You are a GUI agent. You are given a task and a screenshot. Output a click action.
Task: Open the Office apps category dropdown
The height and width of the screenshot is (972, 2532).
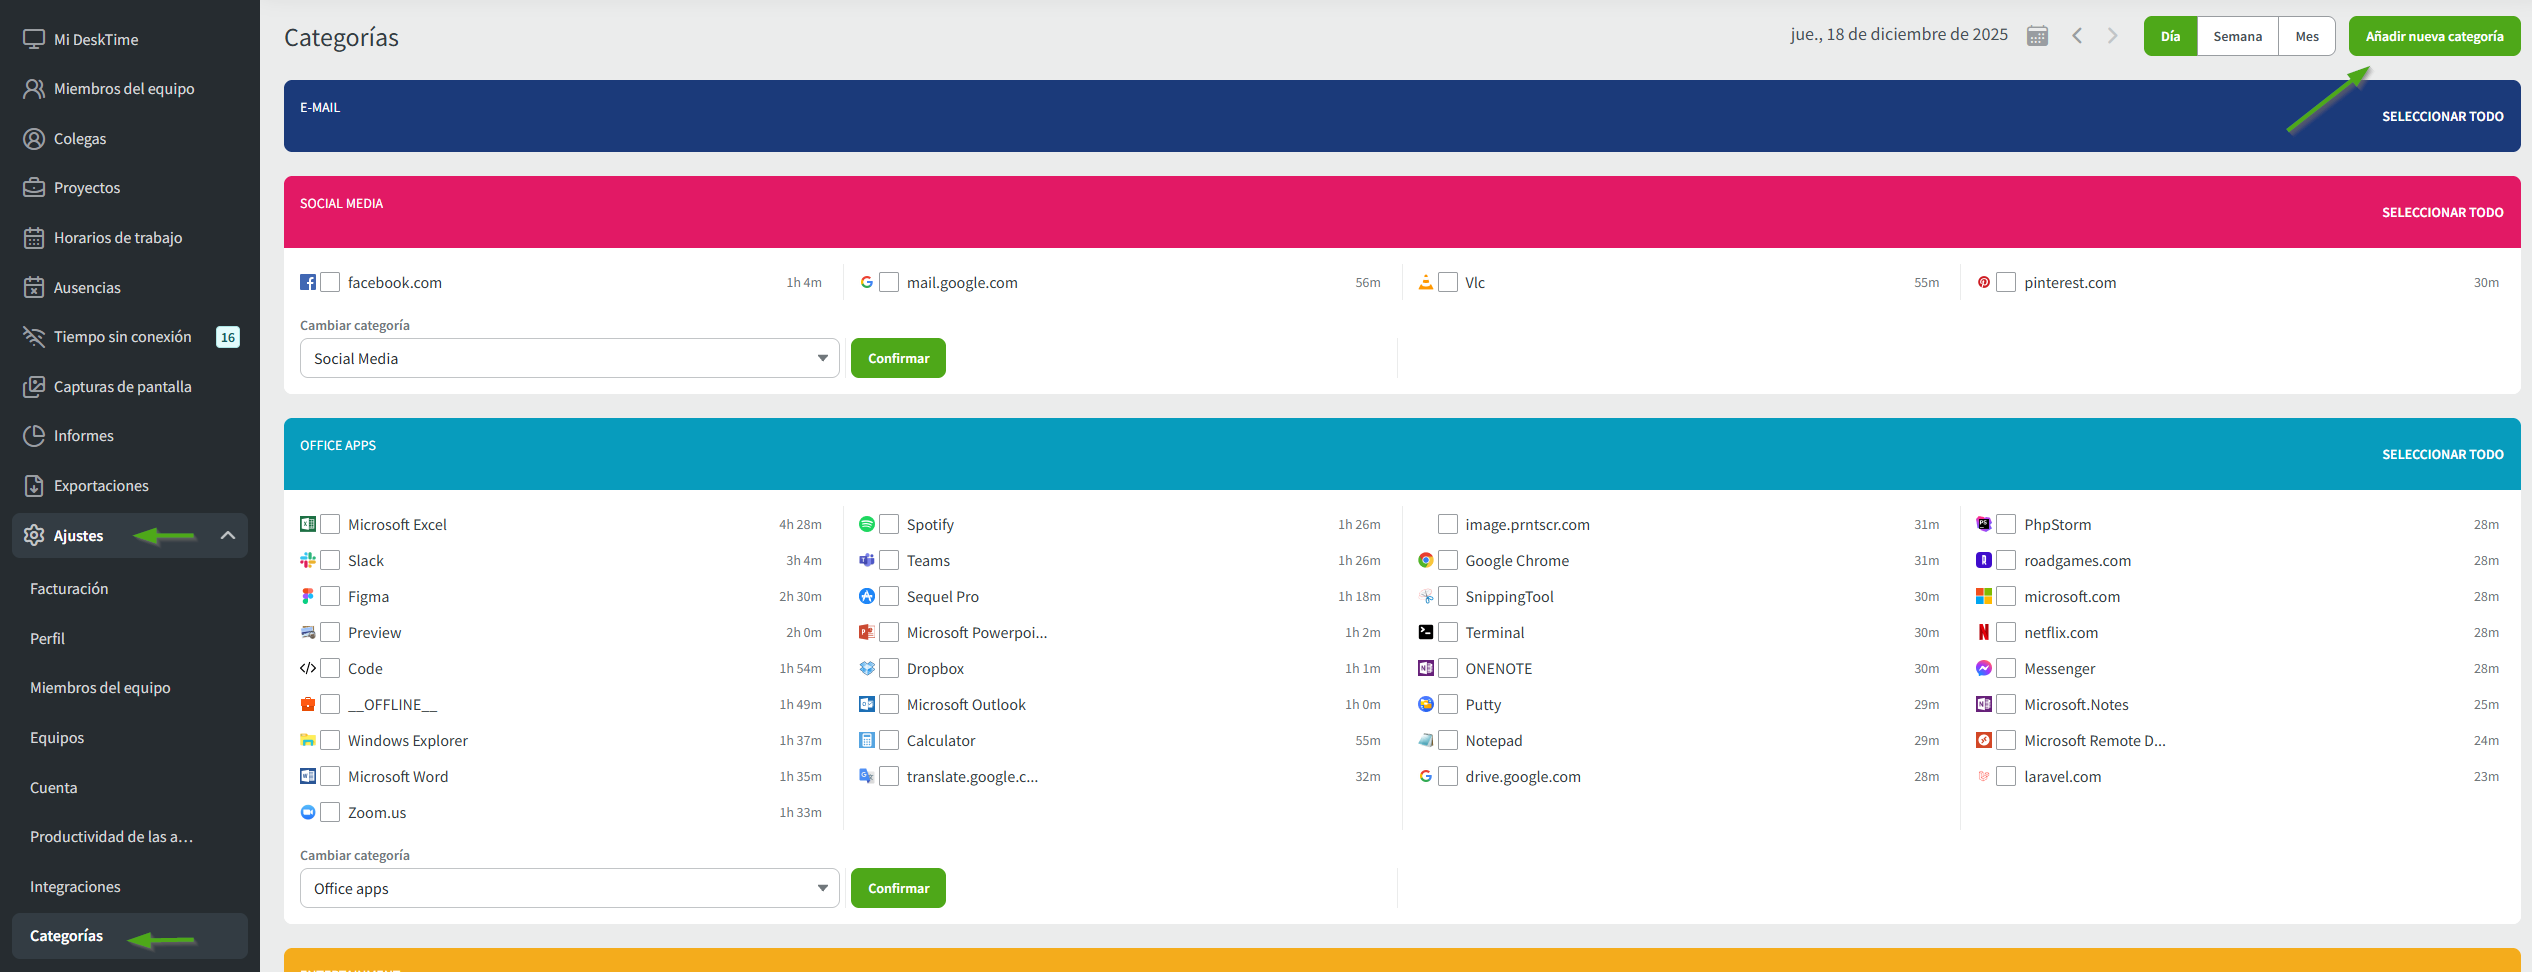[569, 888]
